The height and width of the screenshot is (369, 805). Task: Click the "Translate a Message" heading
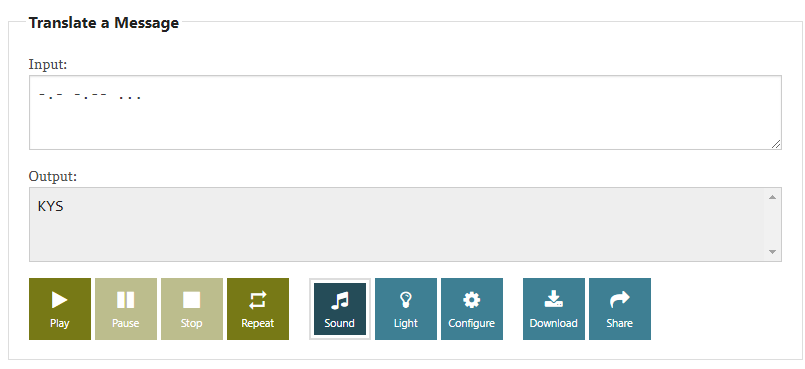[104, 23]
